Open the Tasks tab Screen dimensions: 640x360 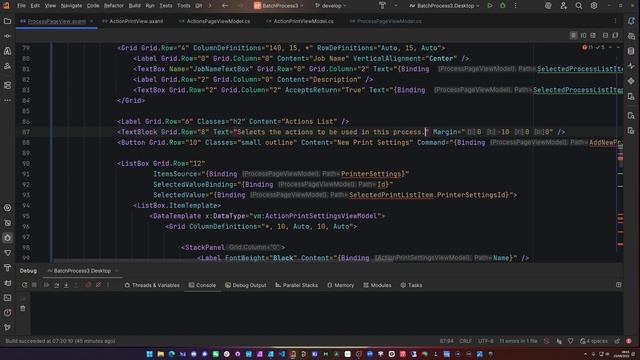[411, 285]
